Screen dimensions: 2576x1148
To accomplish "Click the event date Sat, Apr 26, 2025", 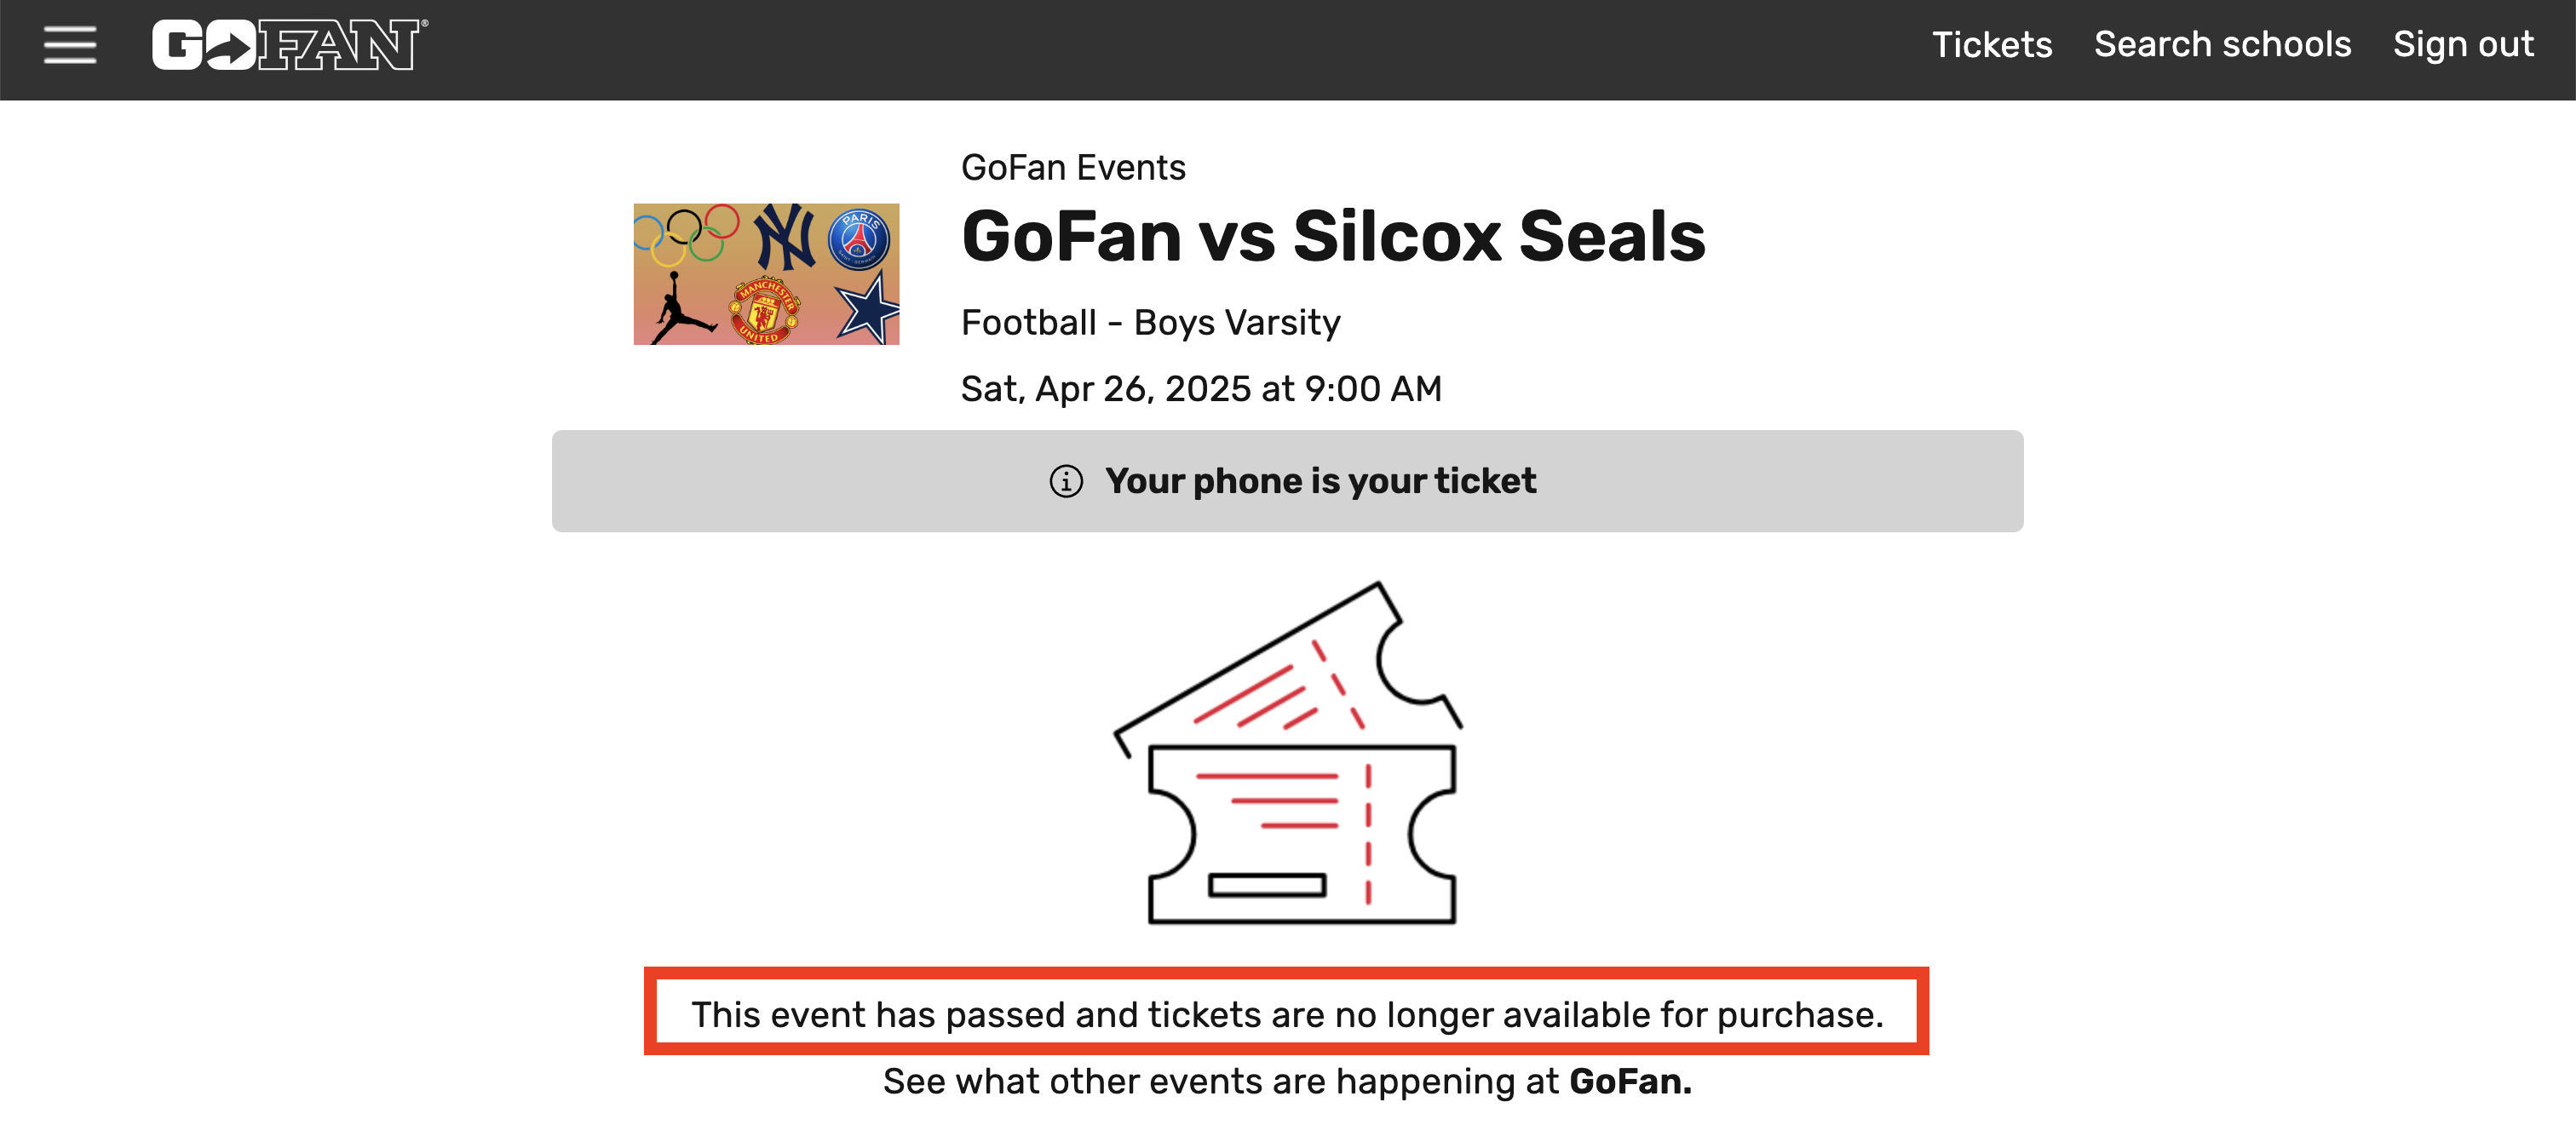I will coord(1200,389).
